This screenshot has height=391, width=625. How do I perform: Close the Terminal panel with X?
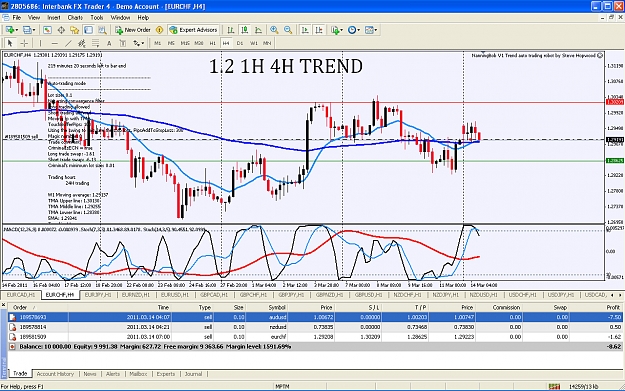click(x=3, y=305)
